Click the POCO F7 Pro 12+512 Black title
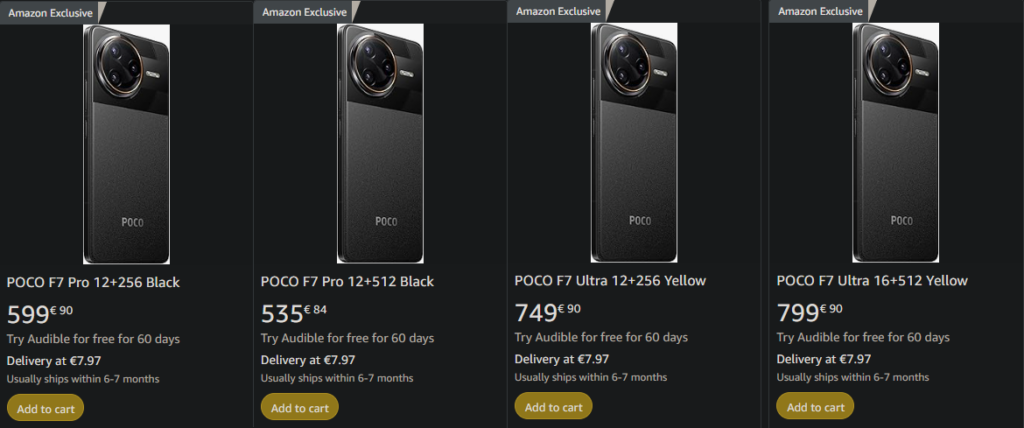The width and height of the screenshot is (1024, 428). pyautogui.click(x=347, y=282)
